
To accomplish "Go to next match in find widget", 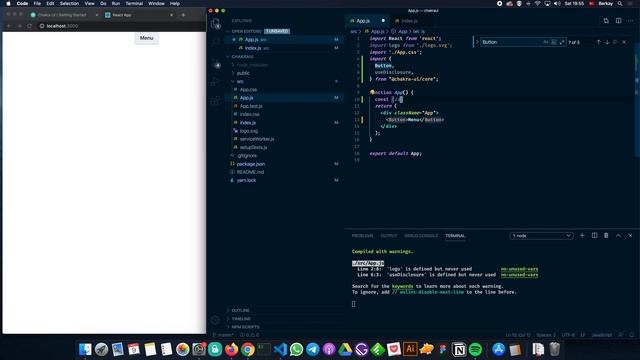I will pos(607,42).
